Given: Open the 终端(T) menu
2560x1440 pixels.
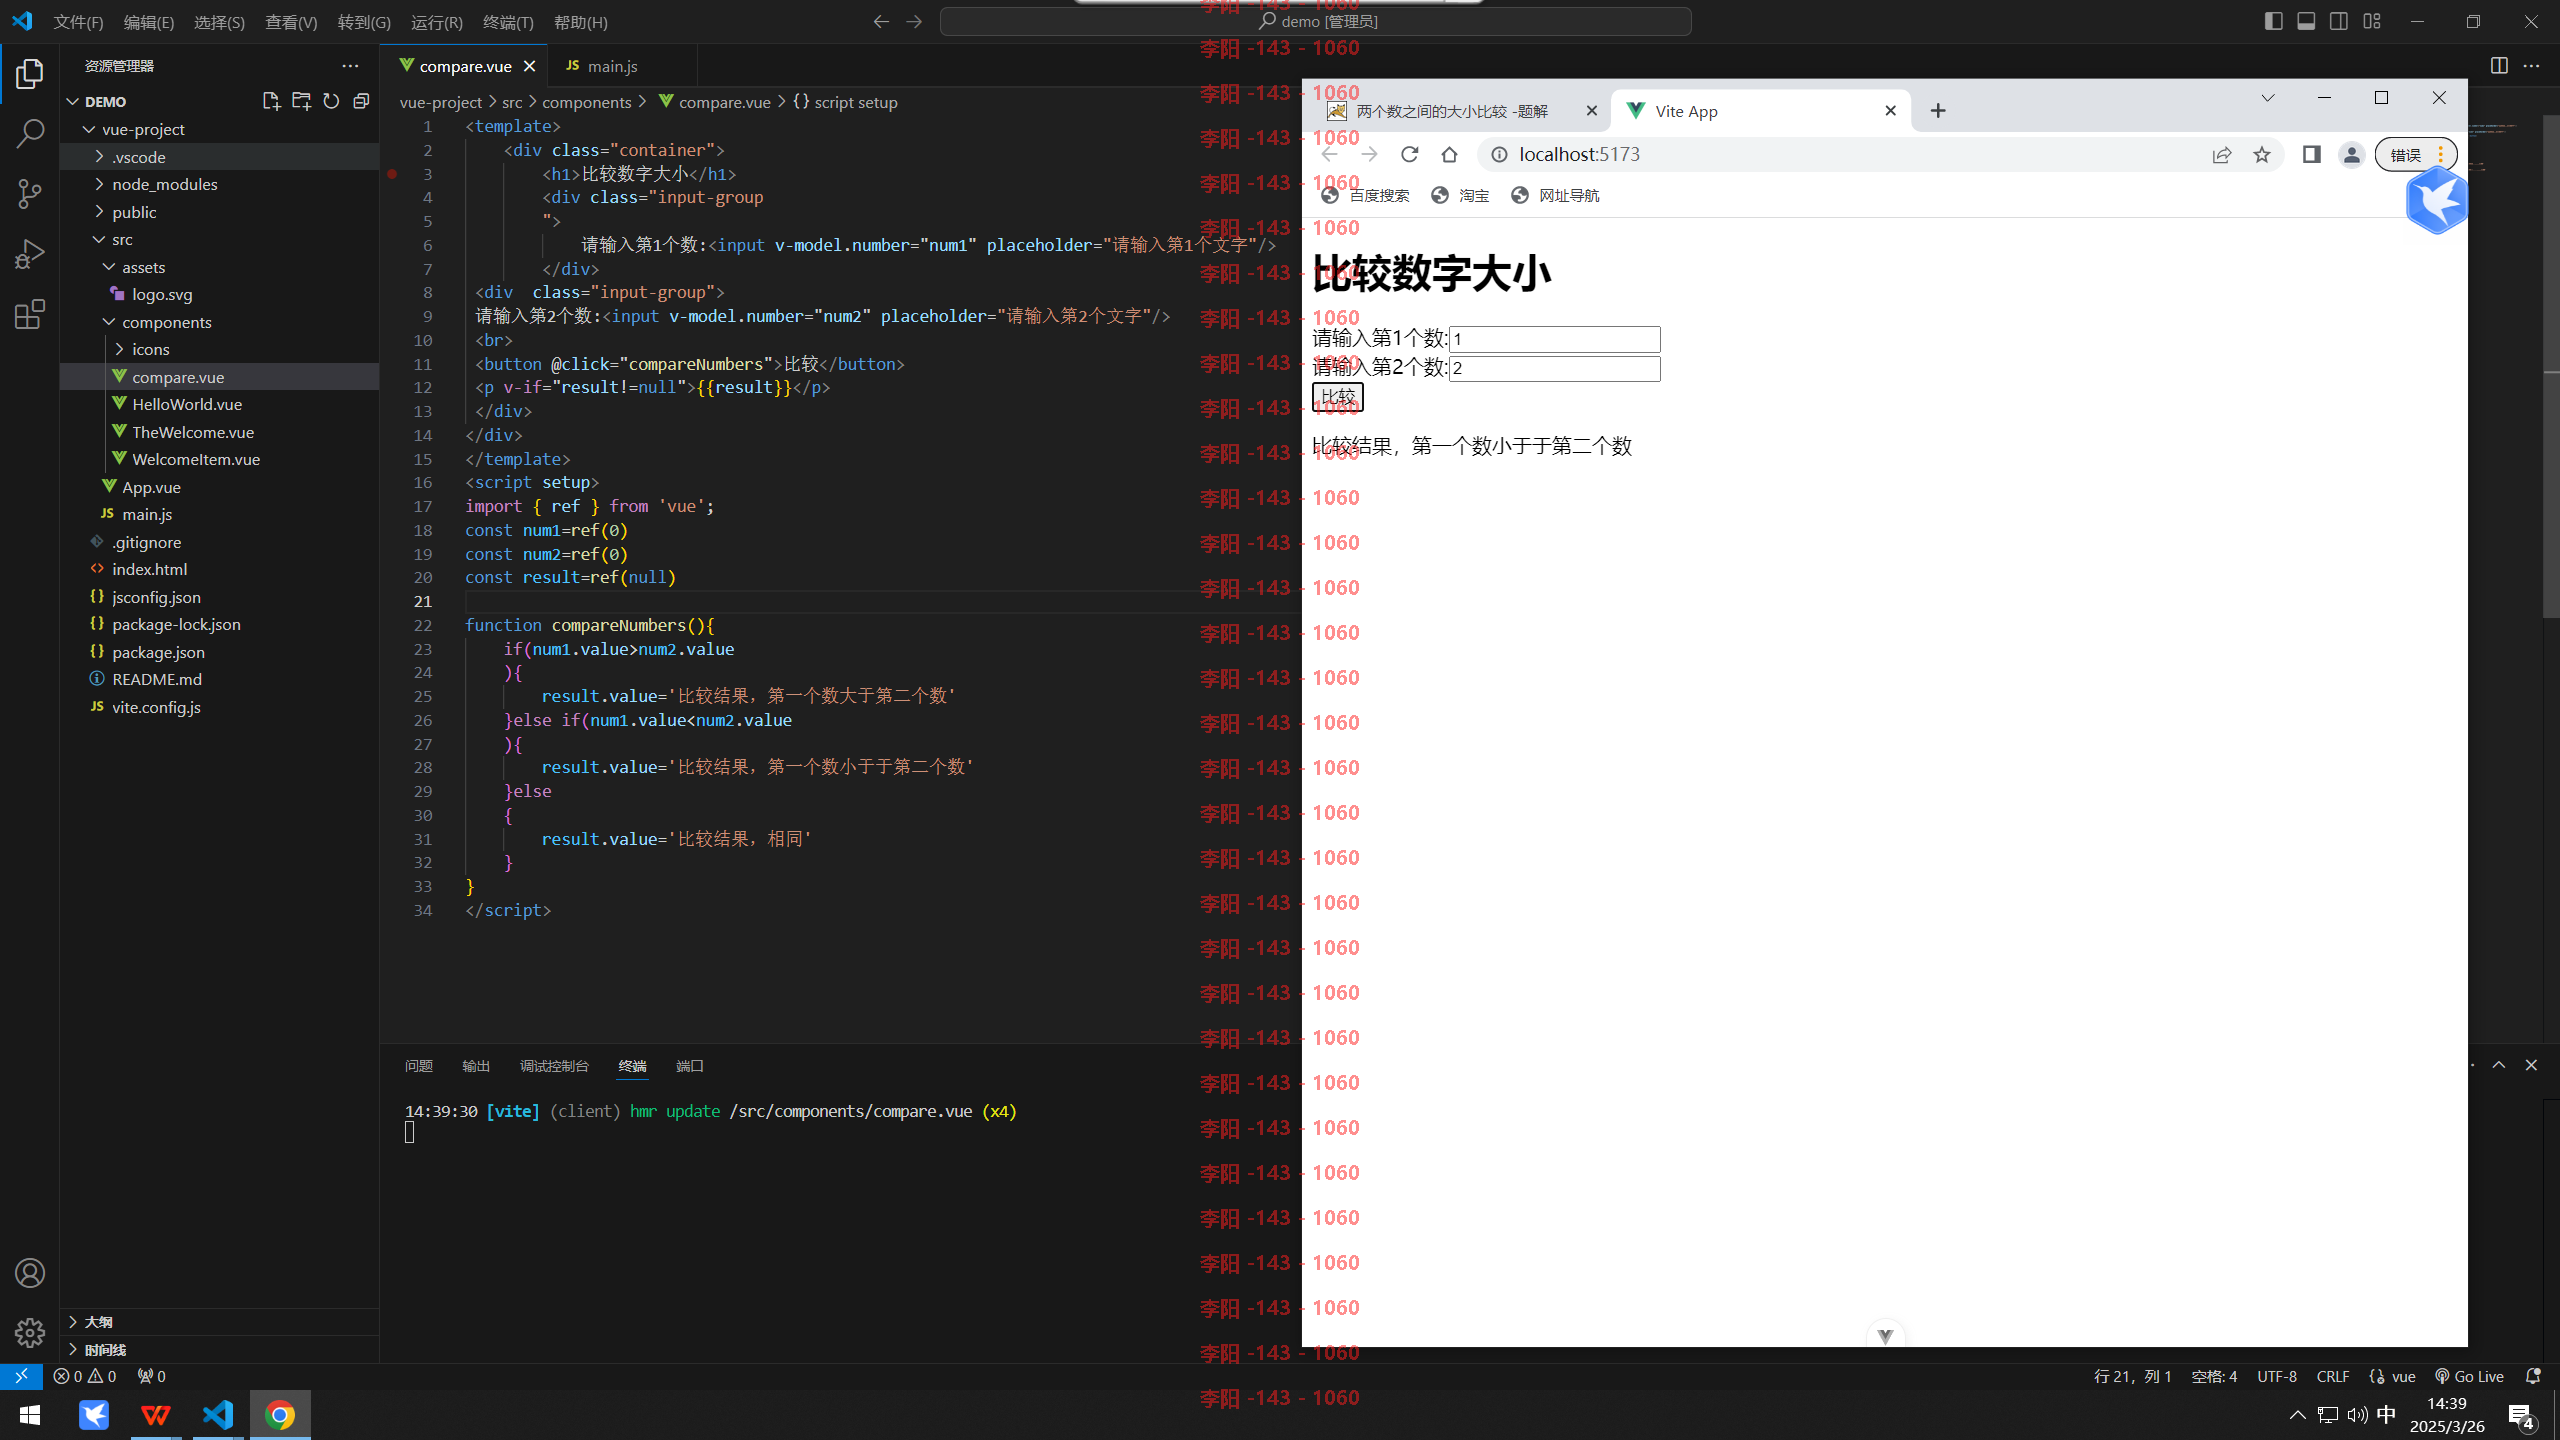Looking at the screenshot, I should pos(508,22).
